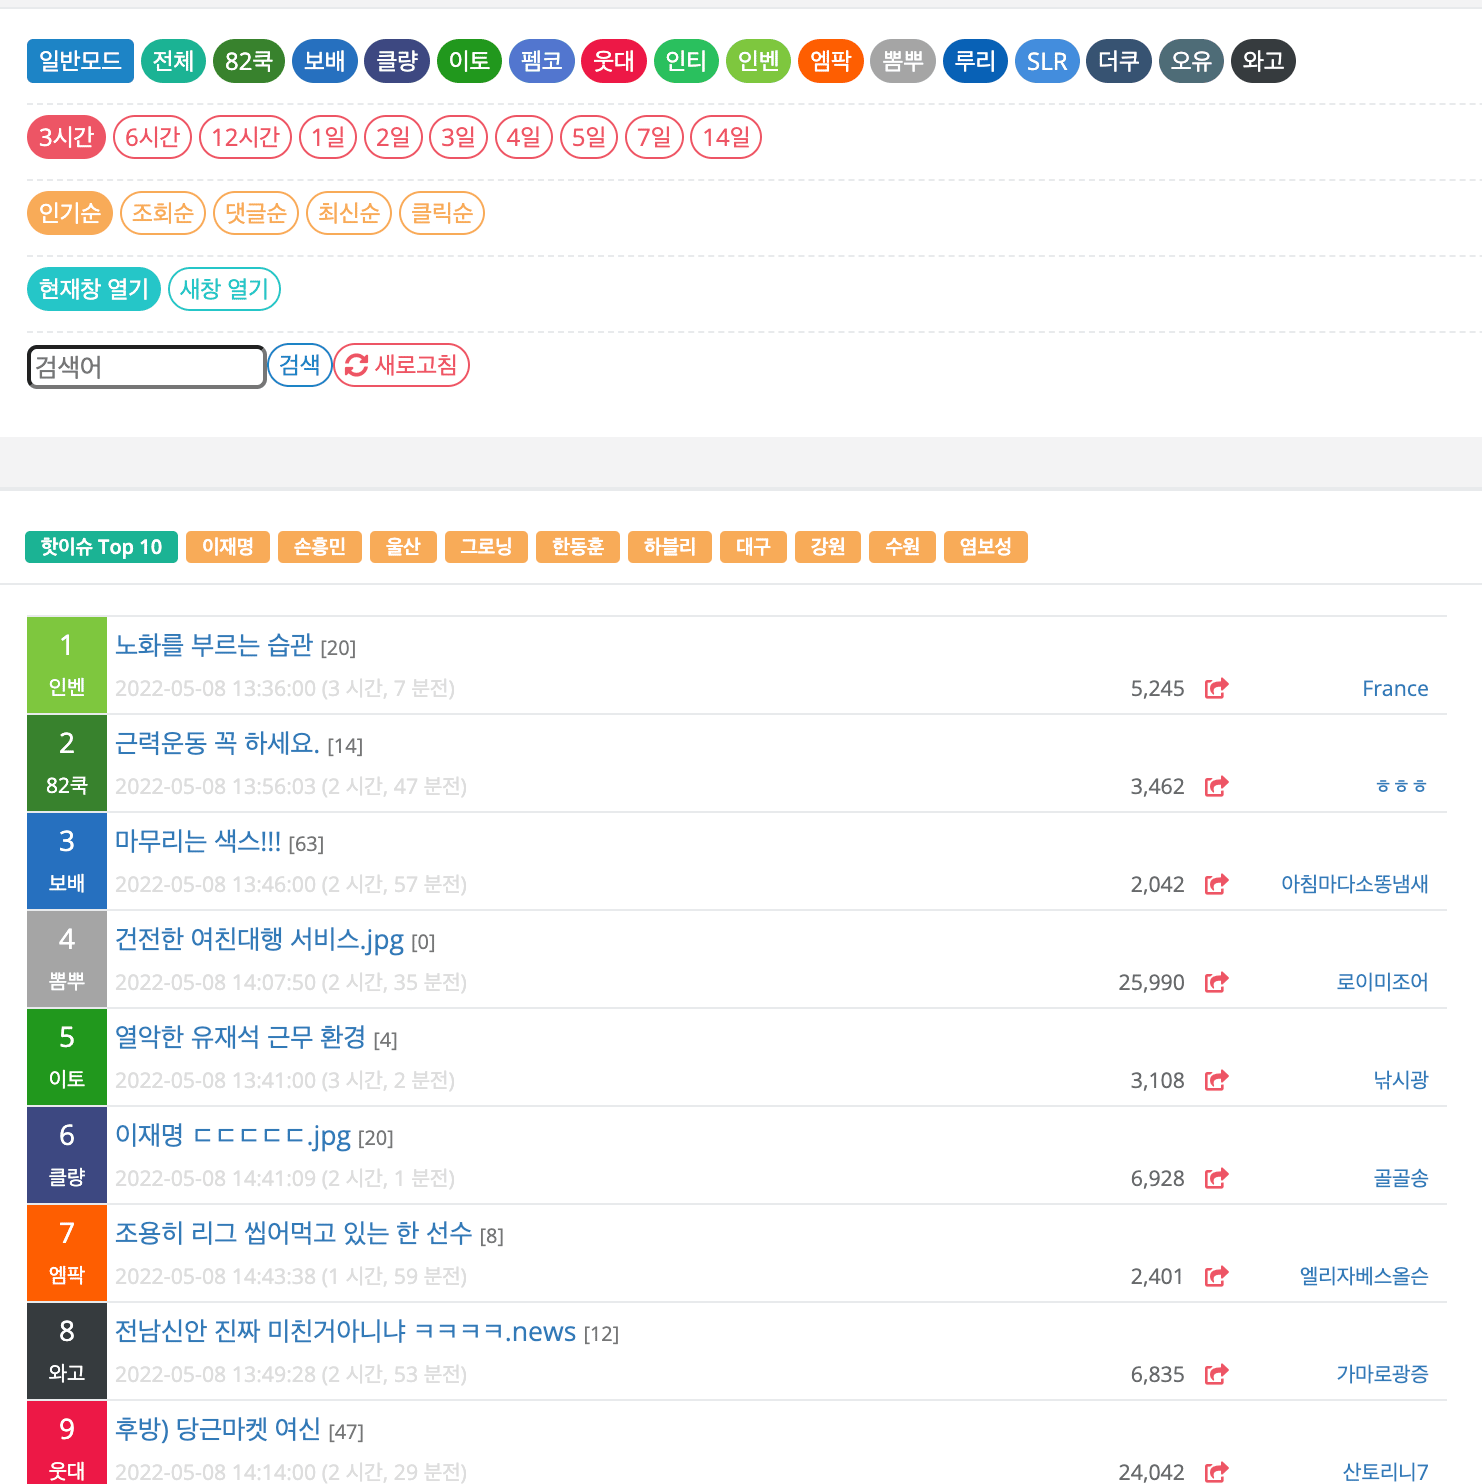Filter posts by 6시간 time range

152,137
